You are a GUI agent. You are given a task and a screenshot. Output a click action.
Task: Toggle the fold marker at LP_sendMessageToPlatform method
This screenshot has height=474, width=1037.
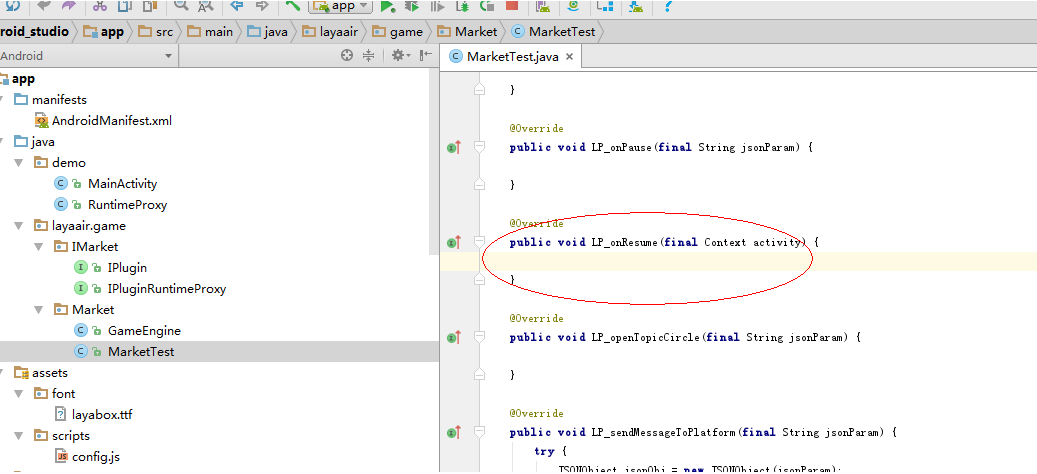(479, 432)
